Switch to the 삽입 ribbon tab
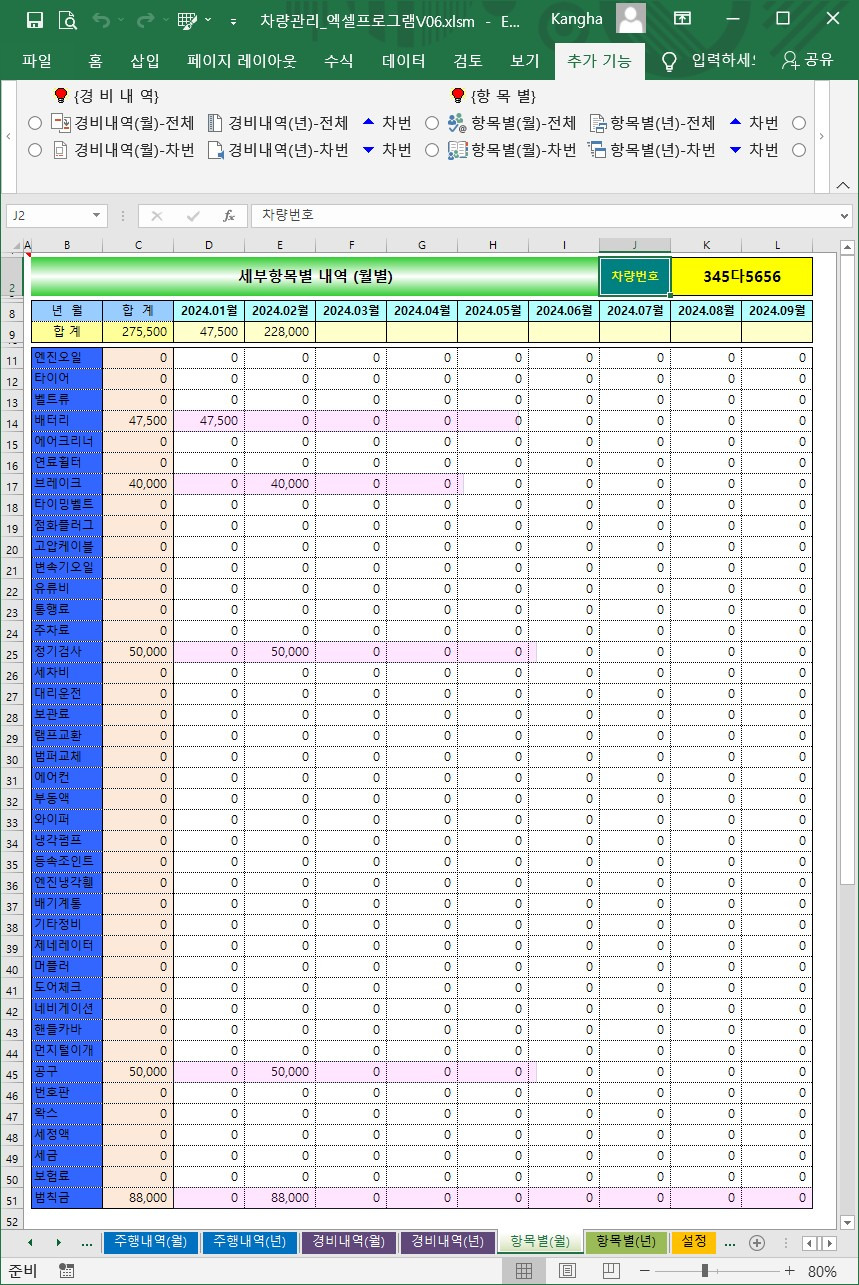The image size is (859, 1285). pyautogui.click(x=145, y=61)
